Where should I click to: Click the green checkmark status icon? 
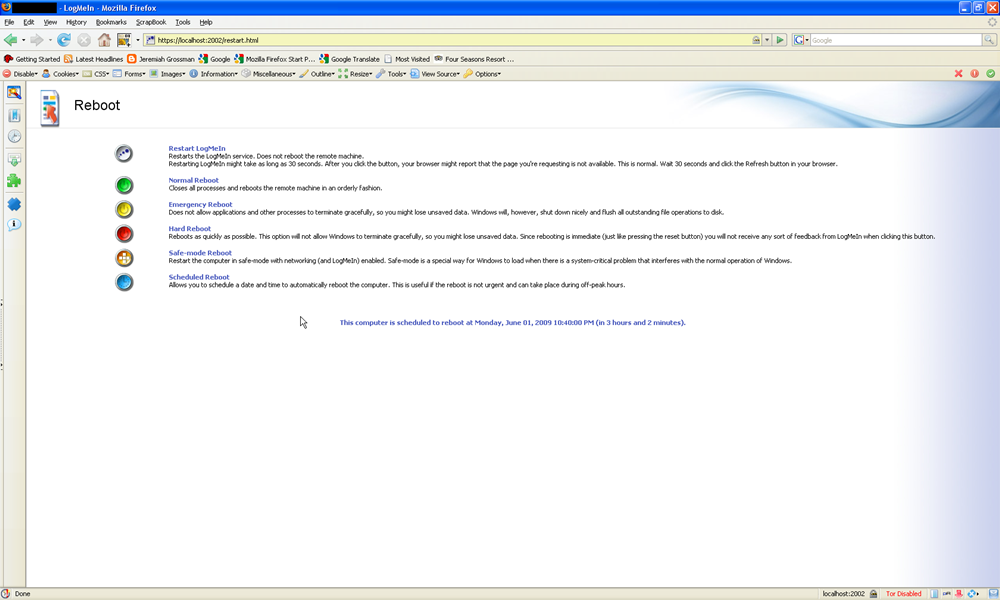click(990, 74)
